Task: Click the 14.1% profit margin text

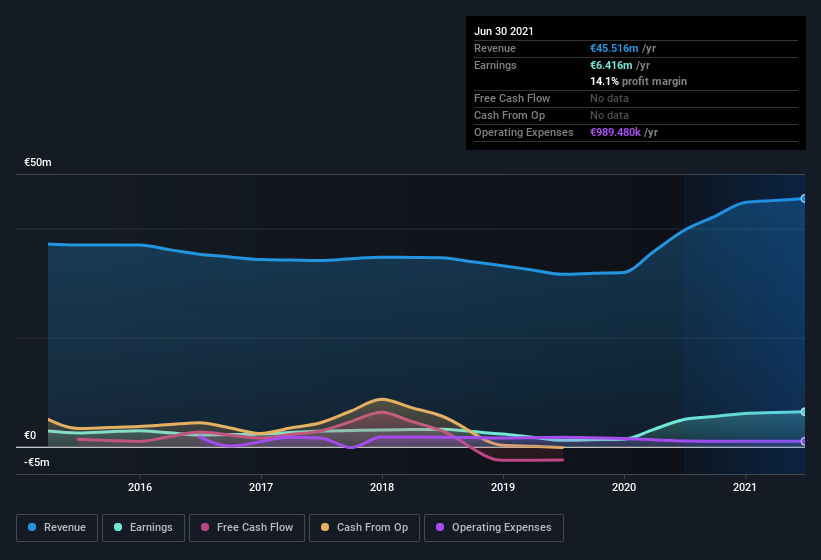Action: coord(638,81)
